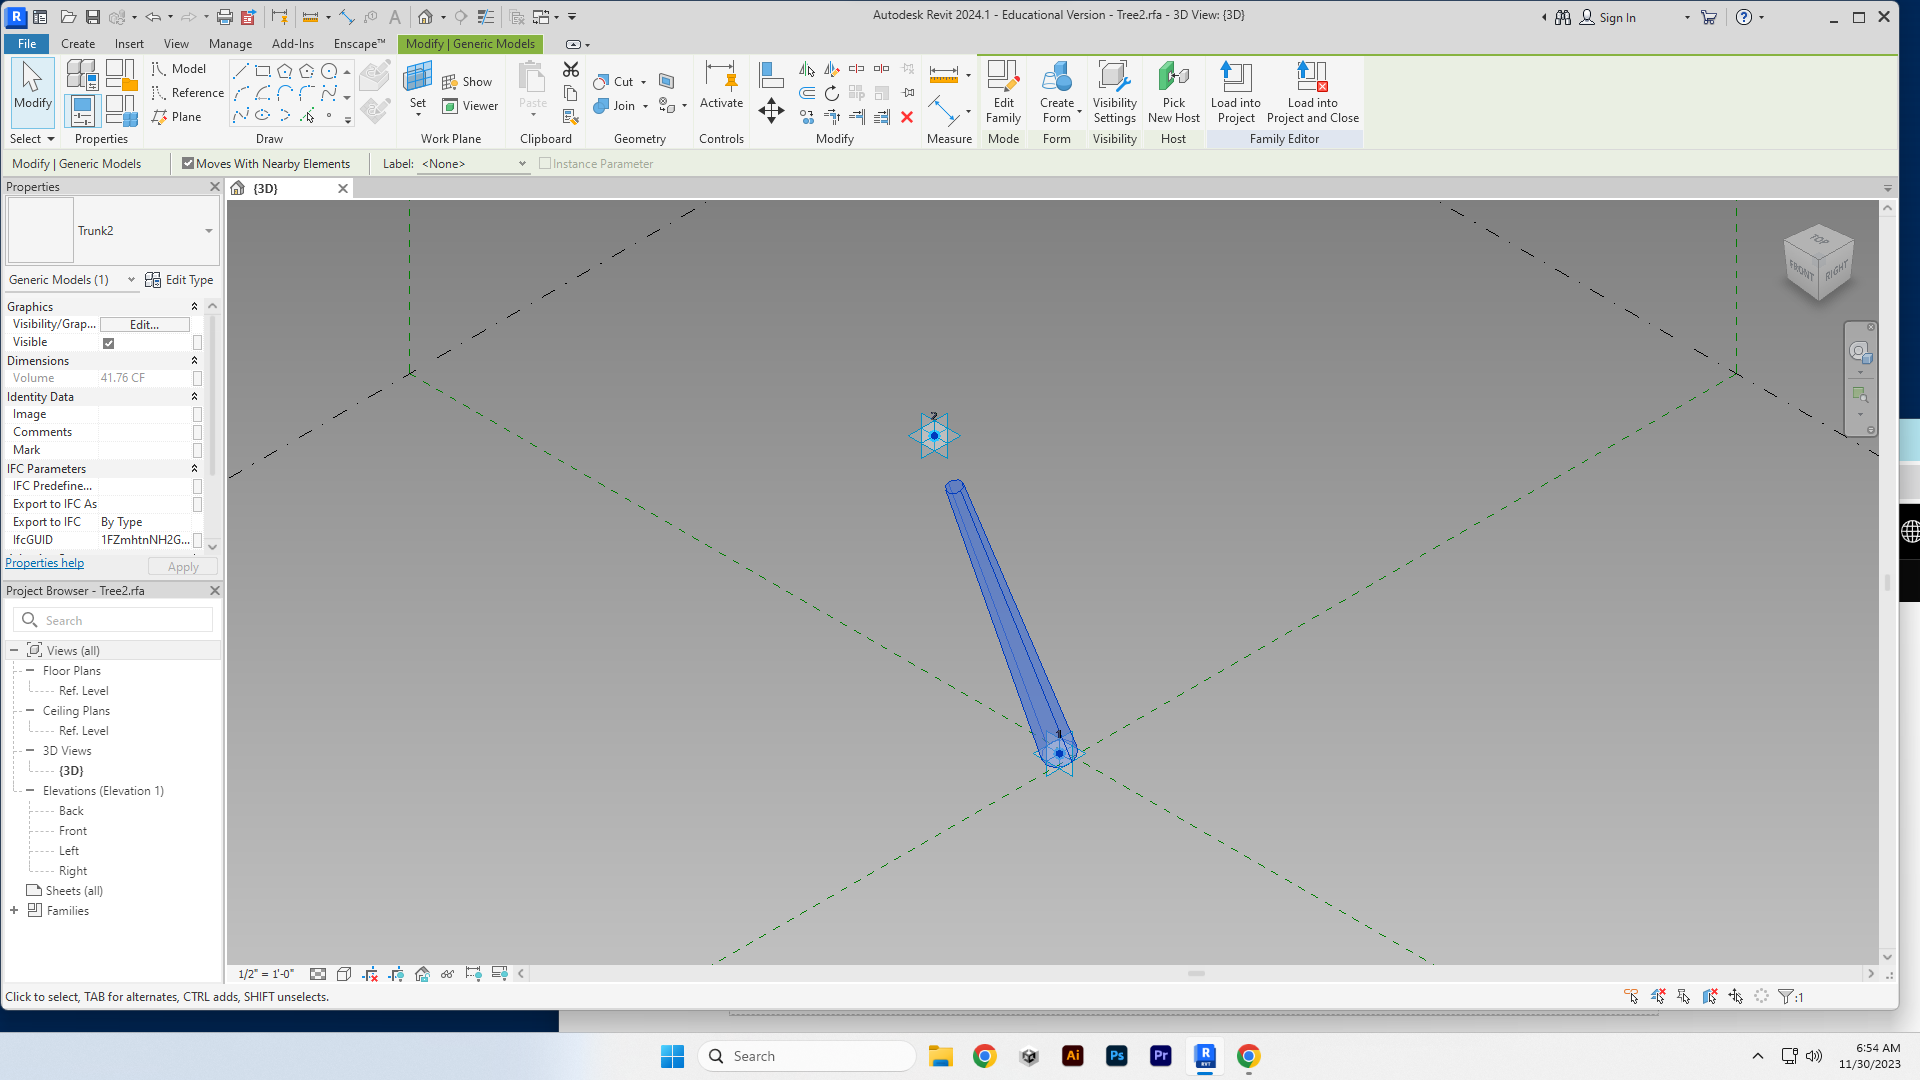
Task: Open the Enscape menu tab
Action: point(358,44)
